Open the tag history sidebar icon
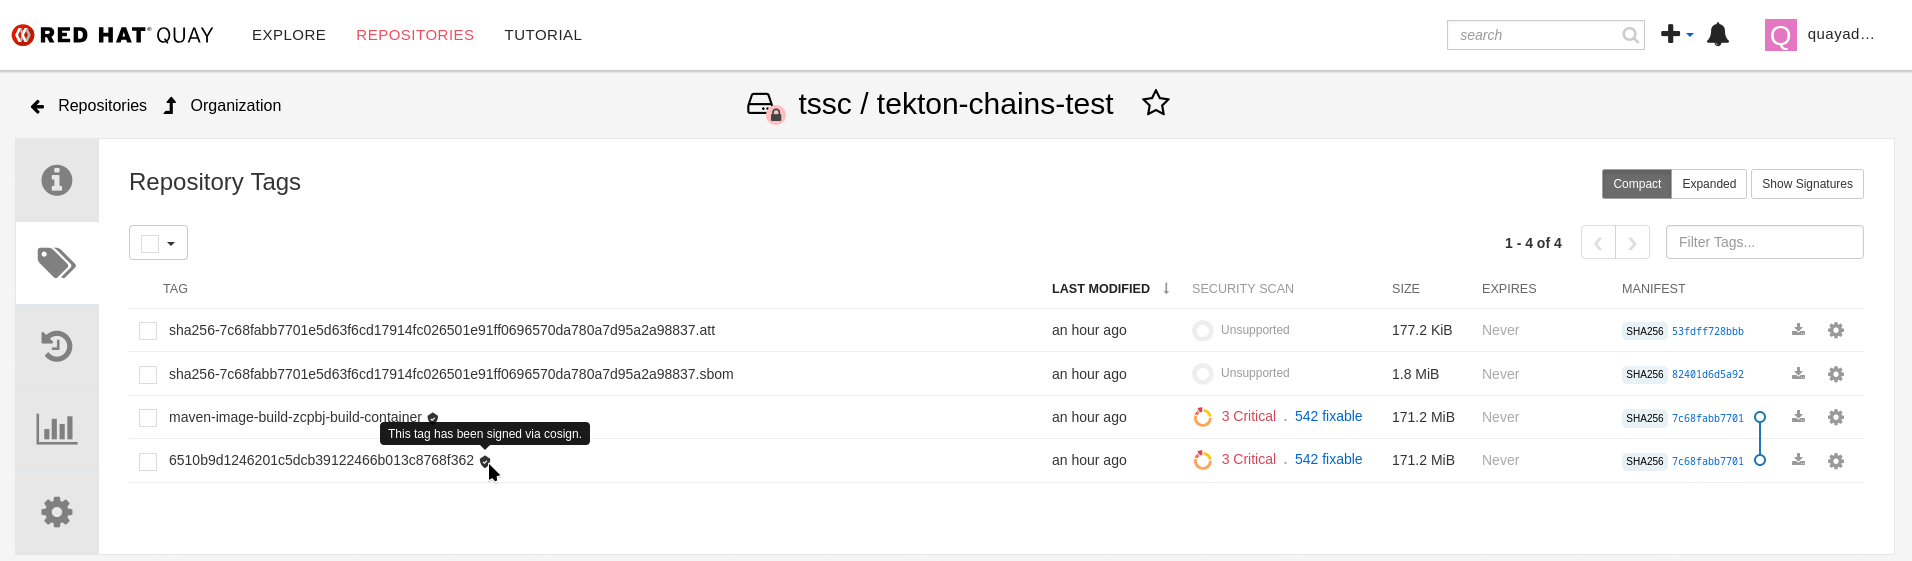1912x561 pixels. (x=57, y=346)
